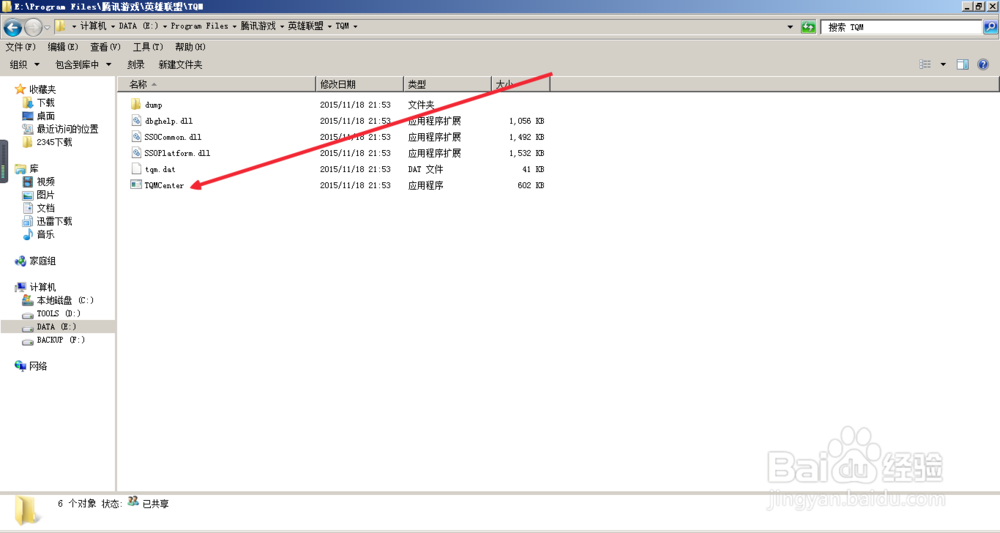The height and width of the screenshot is (533, 1000).
Task: Click DATA (E:) in address breadcrumb
Action: click(138, 26)
